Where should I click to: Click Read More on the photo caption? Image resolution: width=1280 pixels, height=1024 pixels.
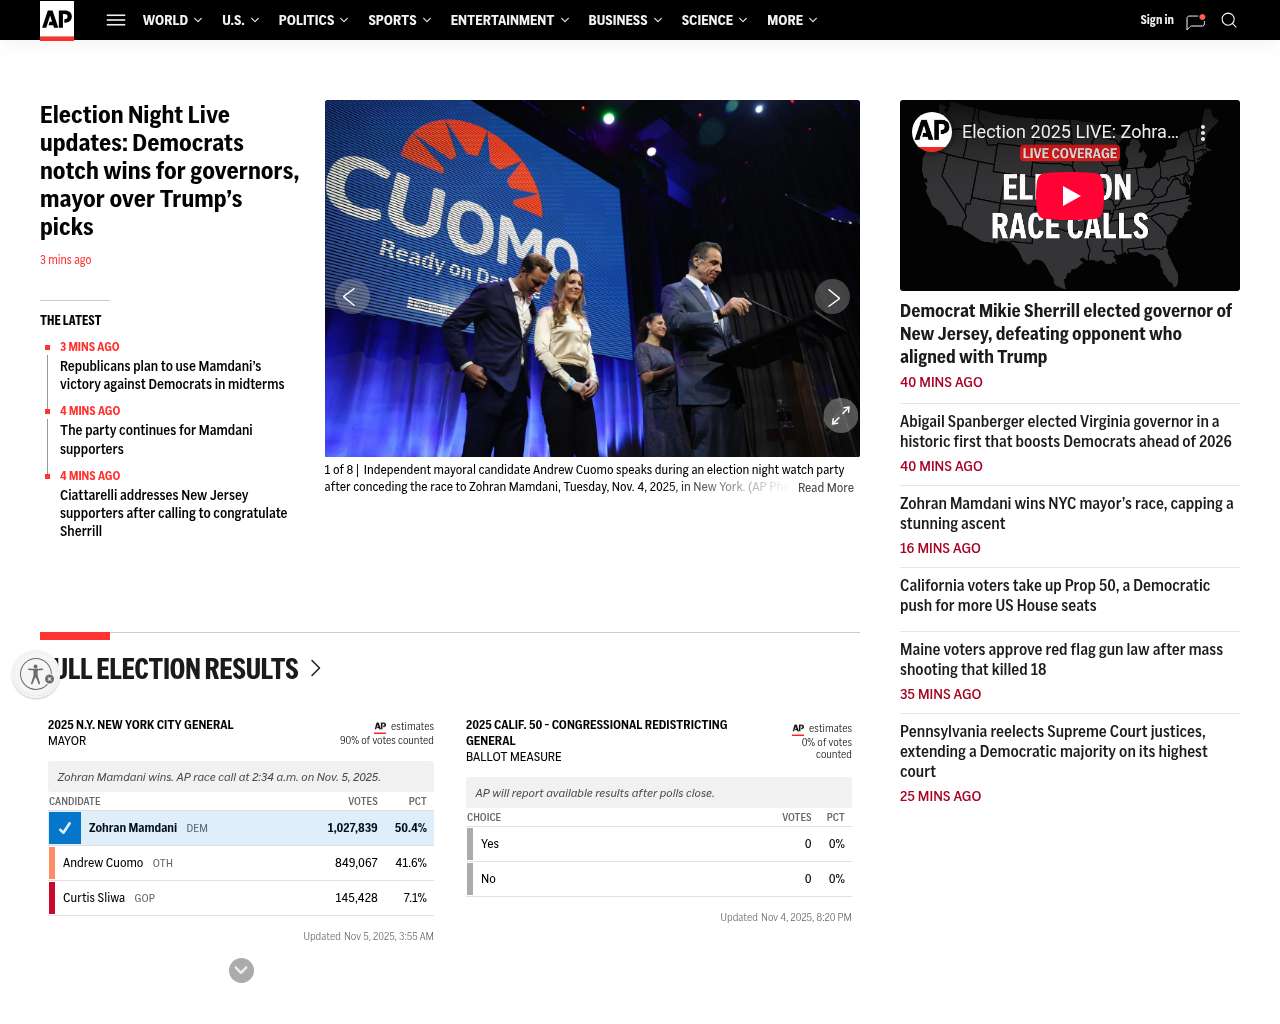[x=826, y=488]
